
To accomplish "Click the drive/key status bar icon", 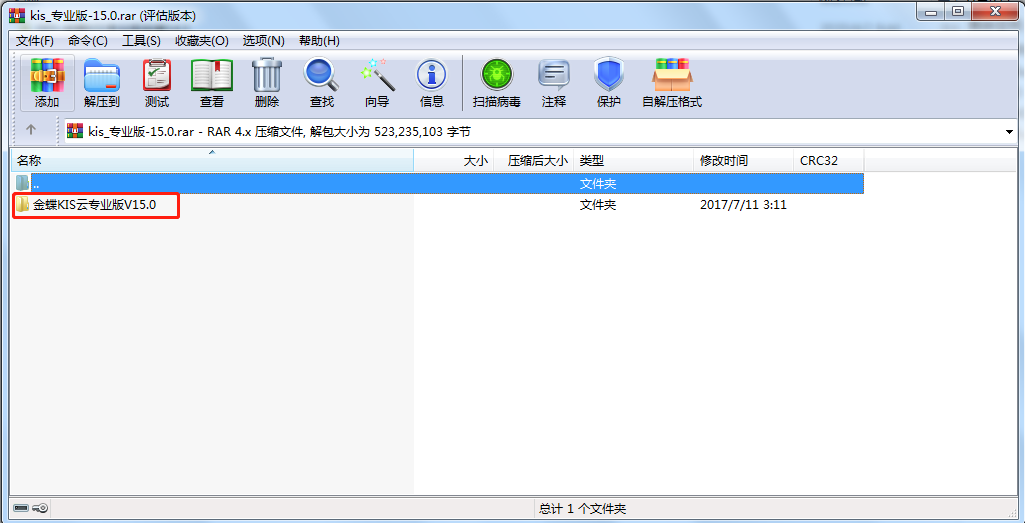I will (29, 507).
